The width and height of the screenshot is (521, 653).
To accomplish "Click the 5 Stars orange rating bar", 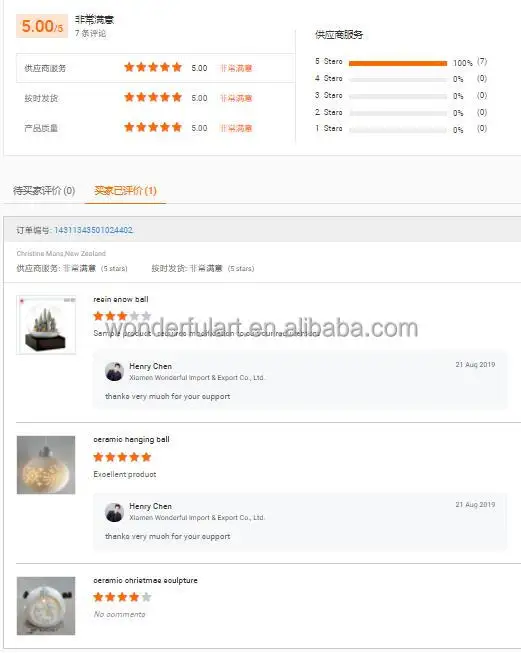I will click(x=398, y=63).
